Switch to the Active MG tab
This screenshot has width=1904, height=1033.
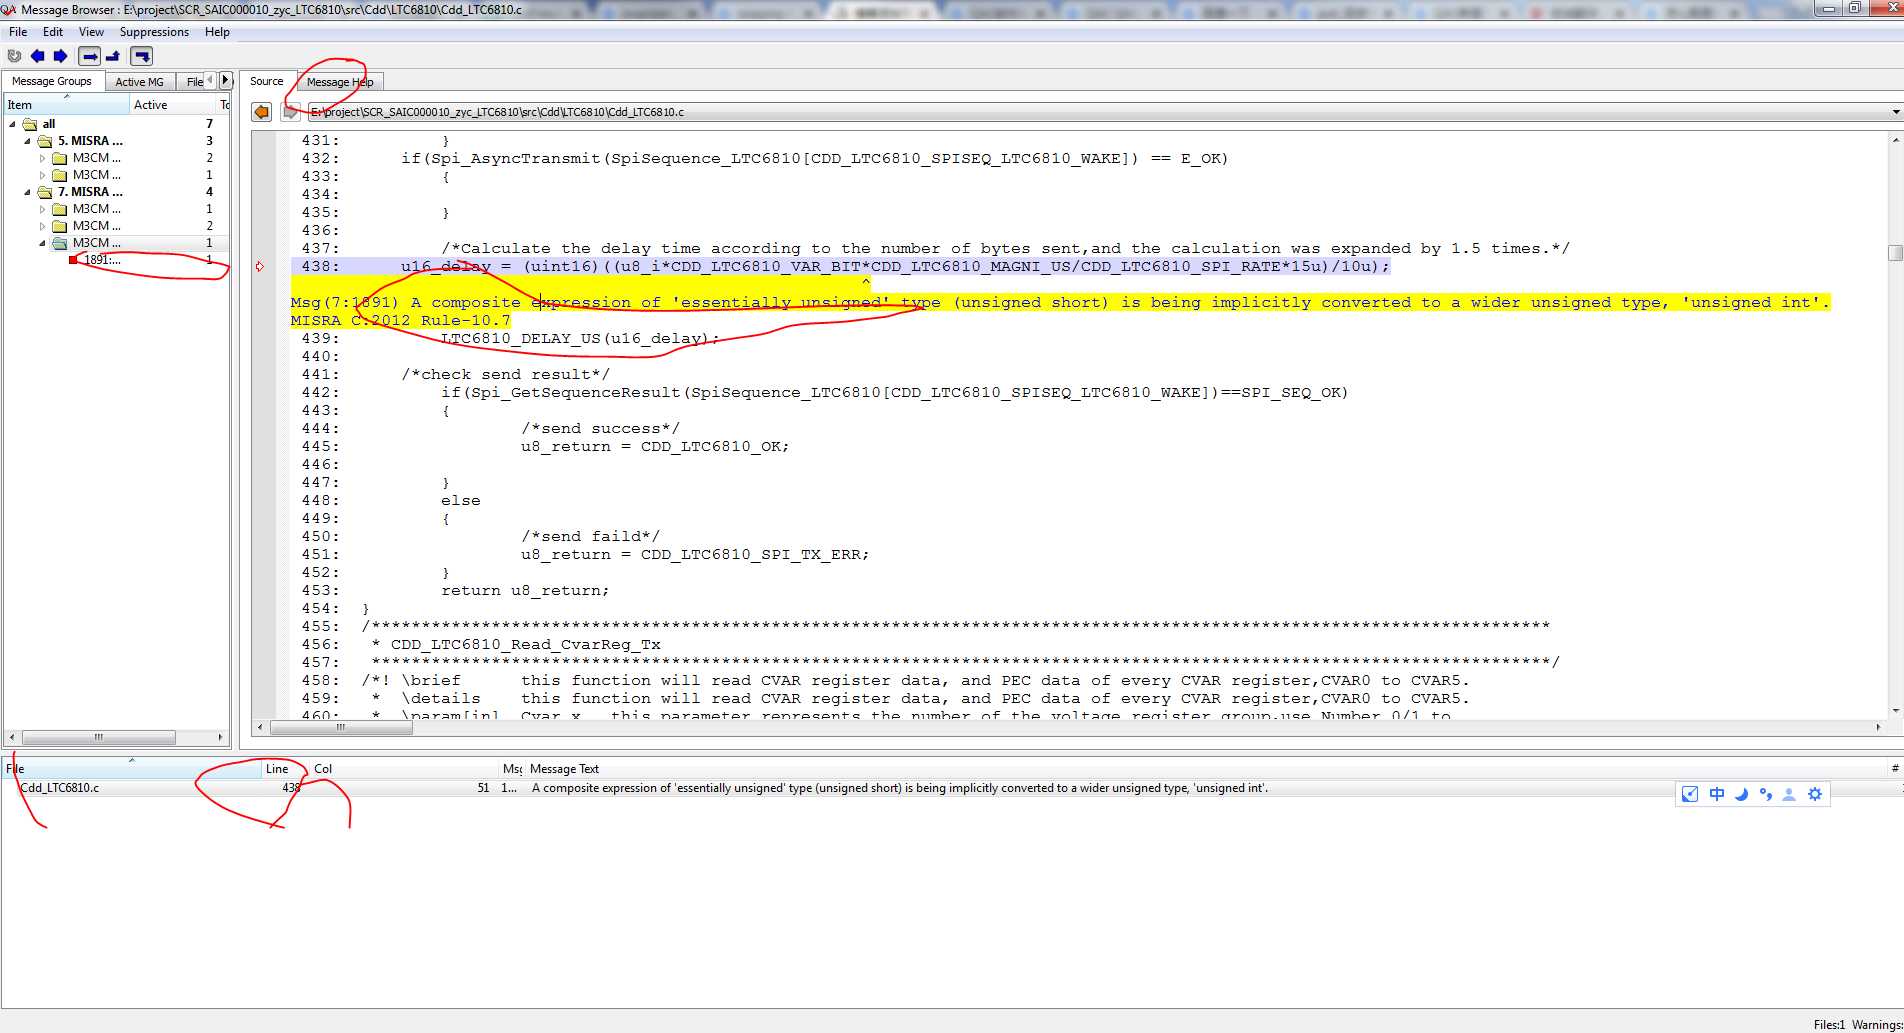coord(139,82)
